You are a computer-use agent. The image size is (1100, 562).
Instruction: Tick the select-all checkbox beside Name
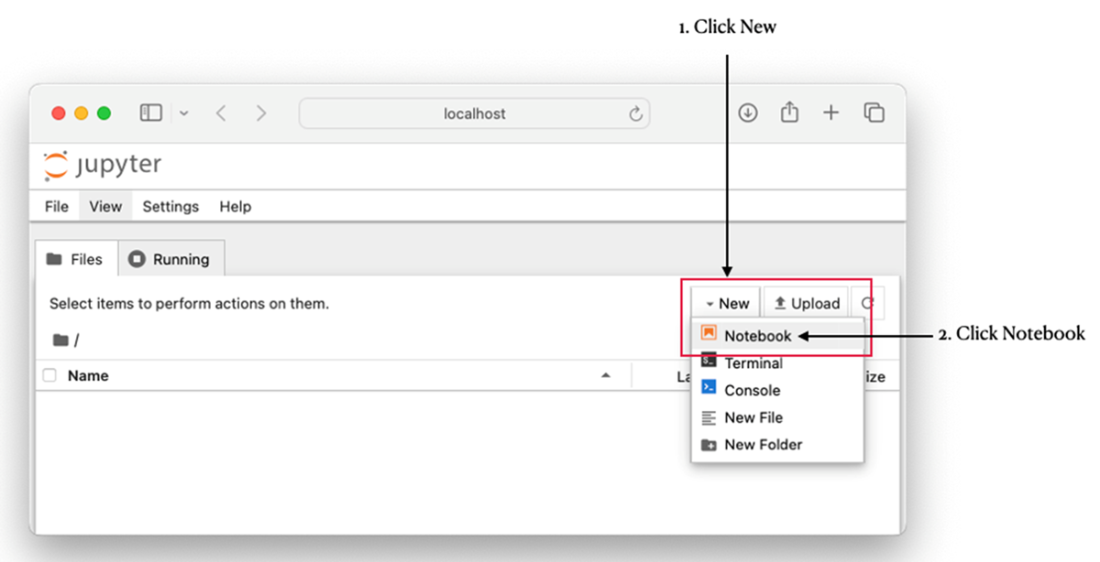[50, 376]
